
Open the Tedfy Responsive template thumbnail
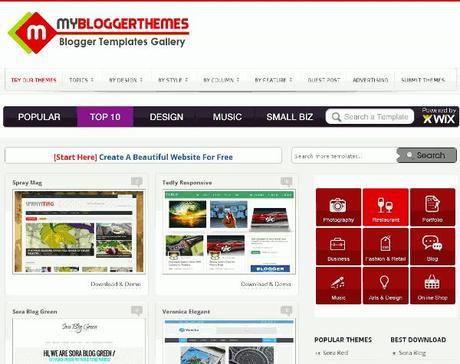click(229, 232)
